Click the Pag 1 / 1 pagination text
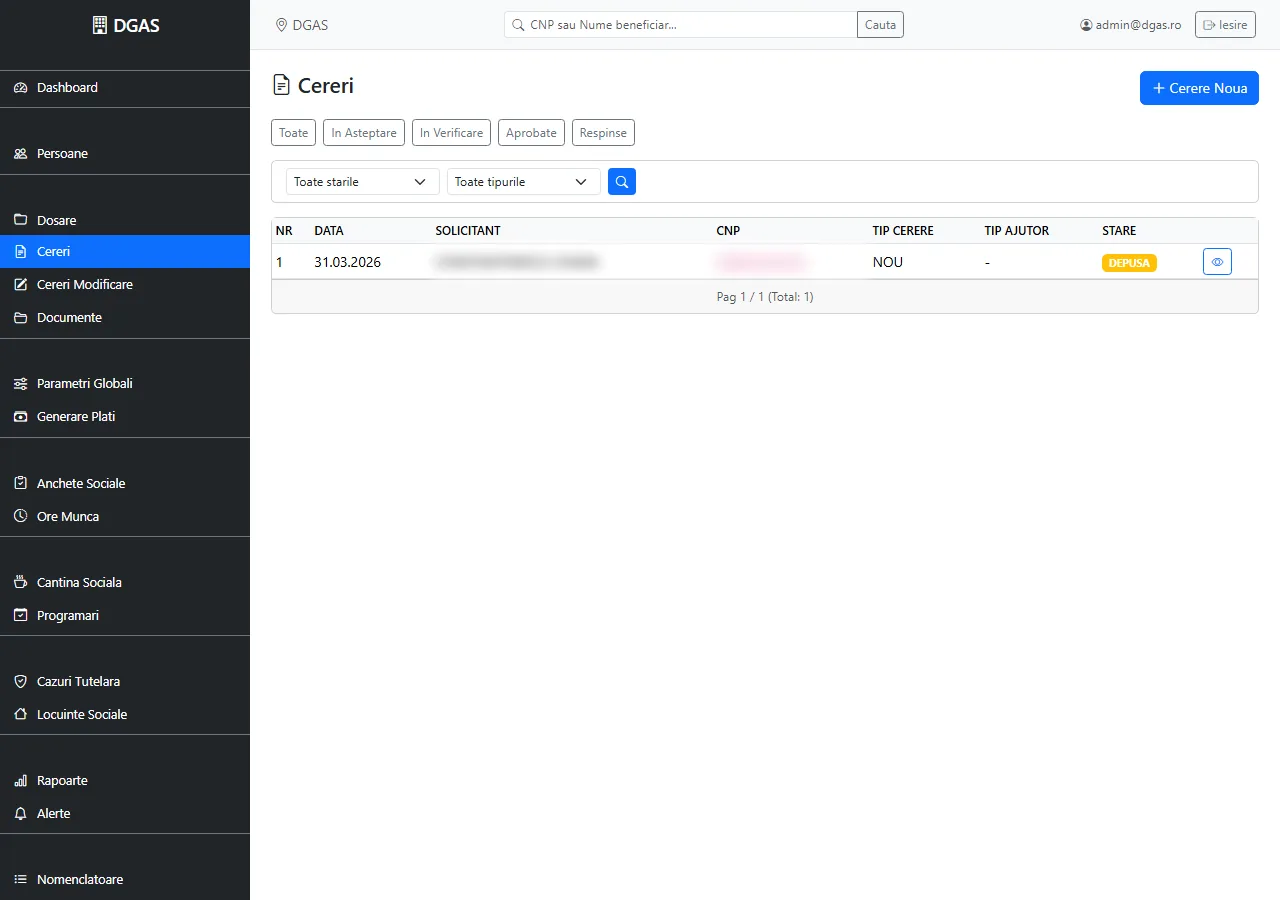1280x900 pixels. pyautogui.click(x=765, y=297)
